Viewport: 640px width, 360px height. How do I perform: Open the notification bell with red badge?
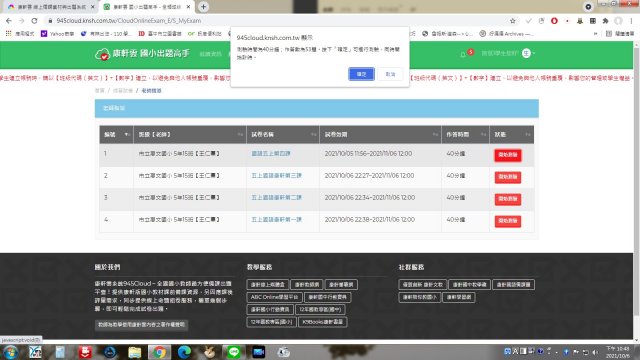[x=463, y=54]
